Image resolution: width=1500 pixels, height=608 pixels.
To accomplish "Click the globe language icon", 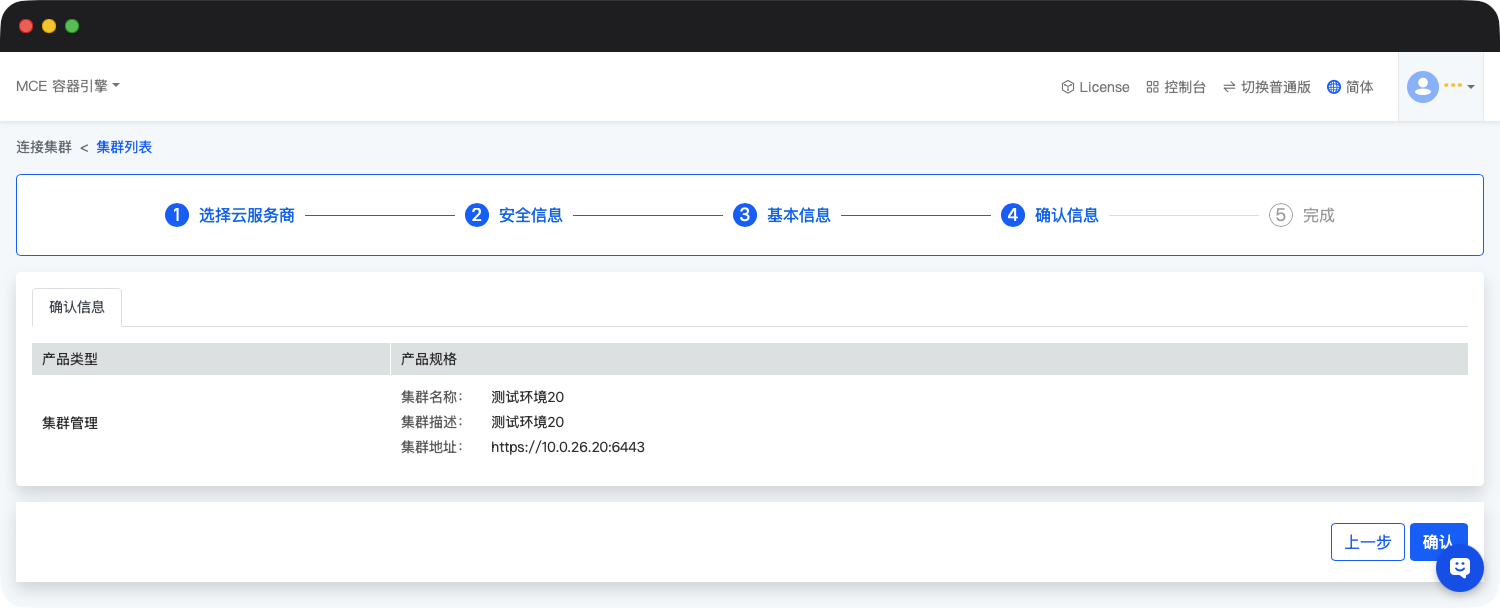I will point(1333,87).
